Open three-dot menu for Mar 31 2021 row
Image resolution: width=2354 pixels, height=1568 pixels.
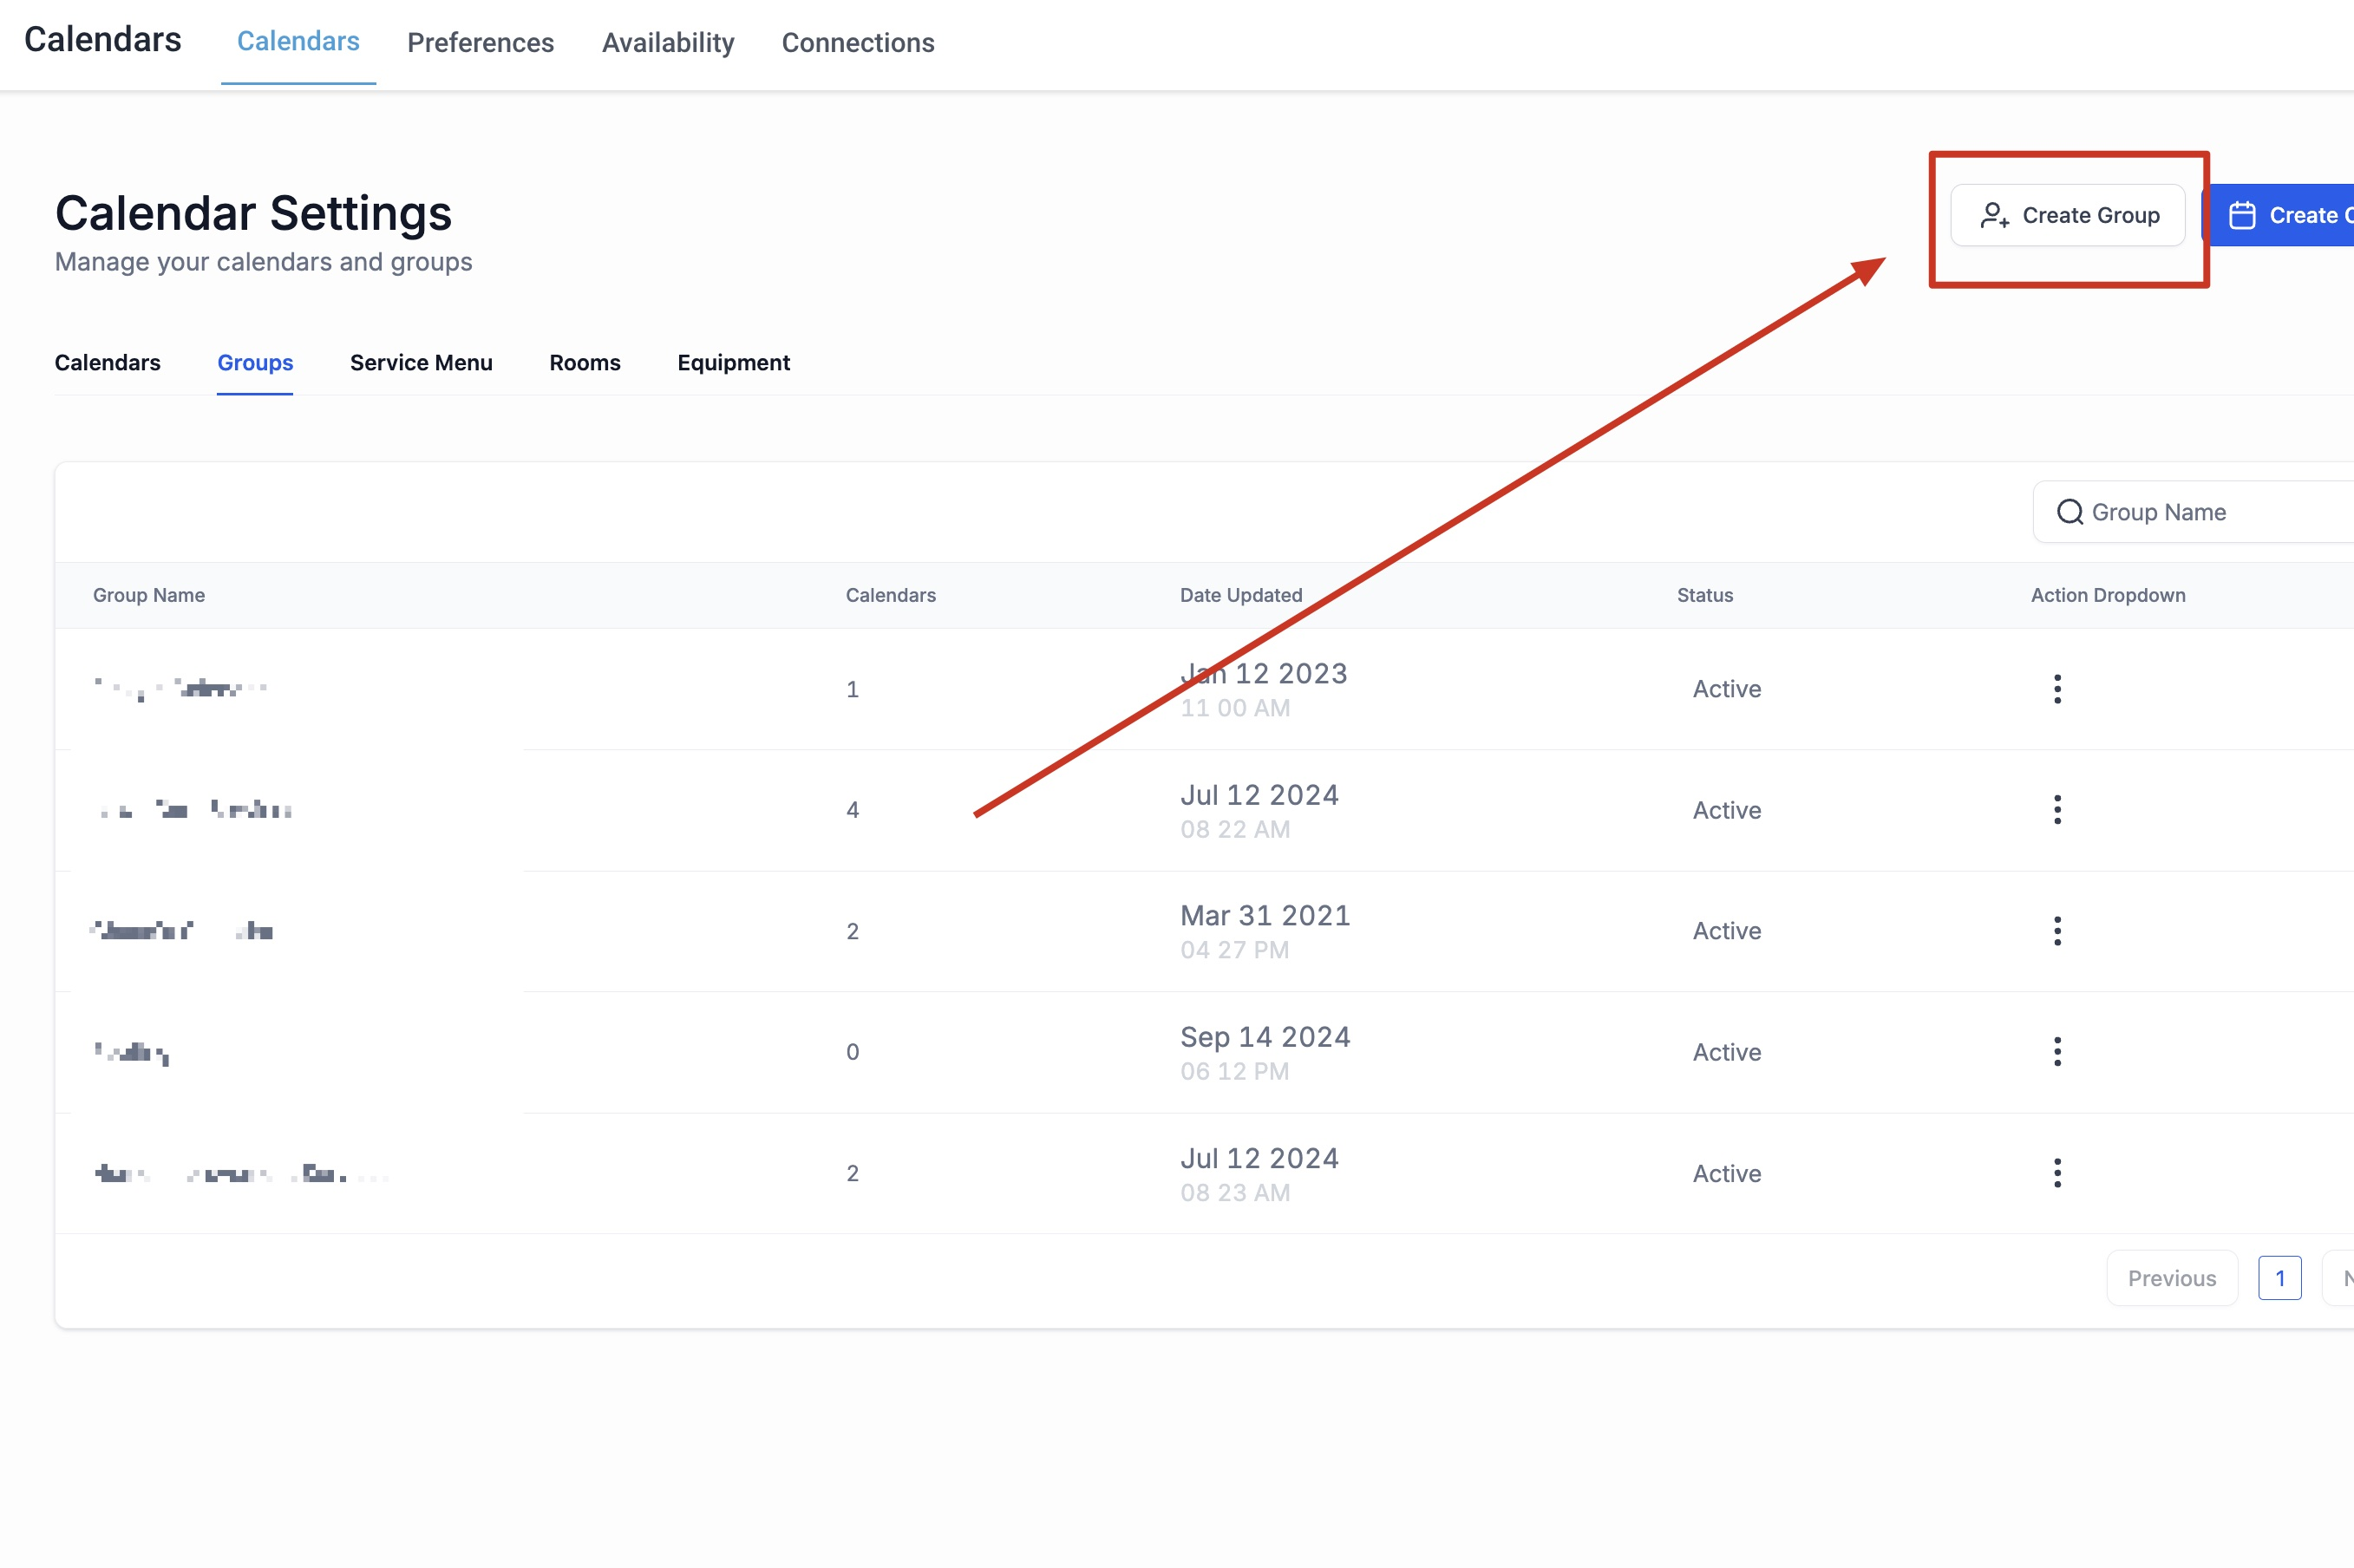pos(2057,931)
